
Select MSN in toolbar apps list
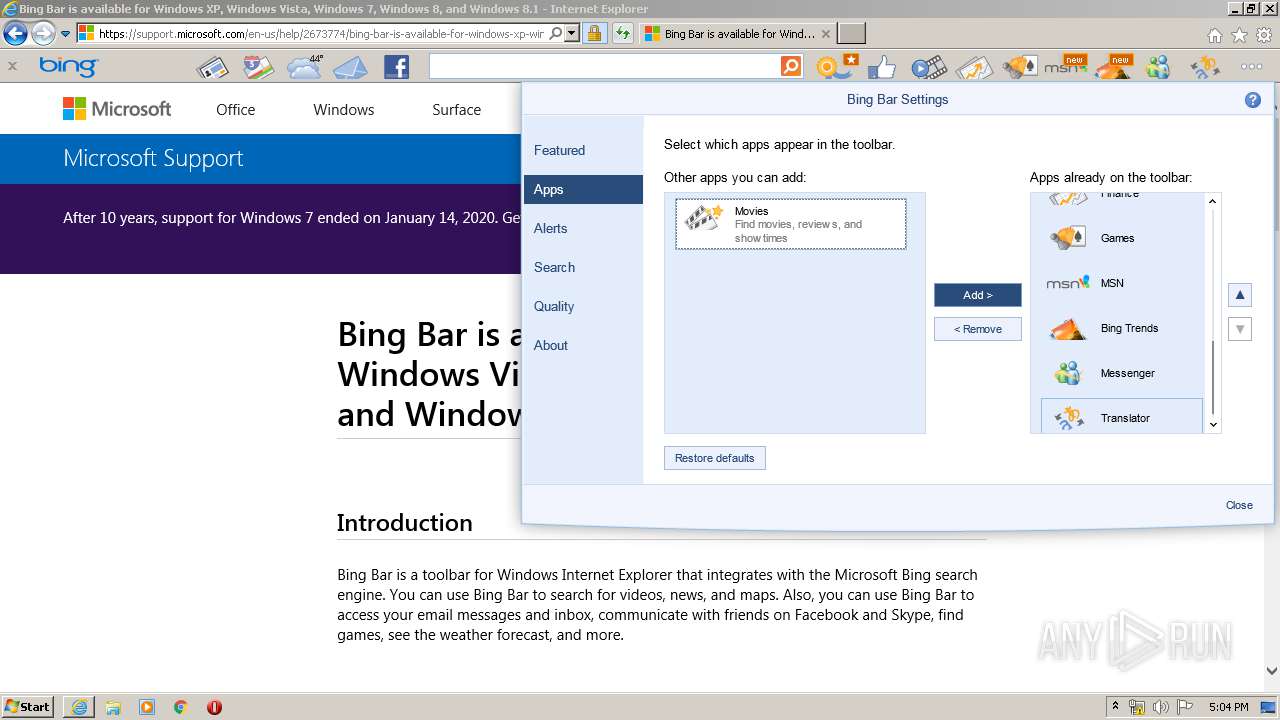click(x=1122, y=283)
